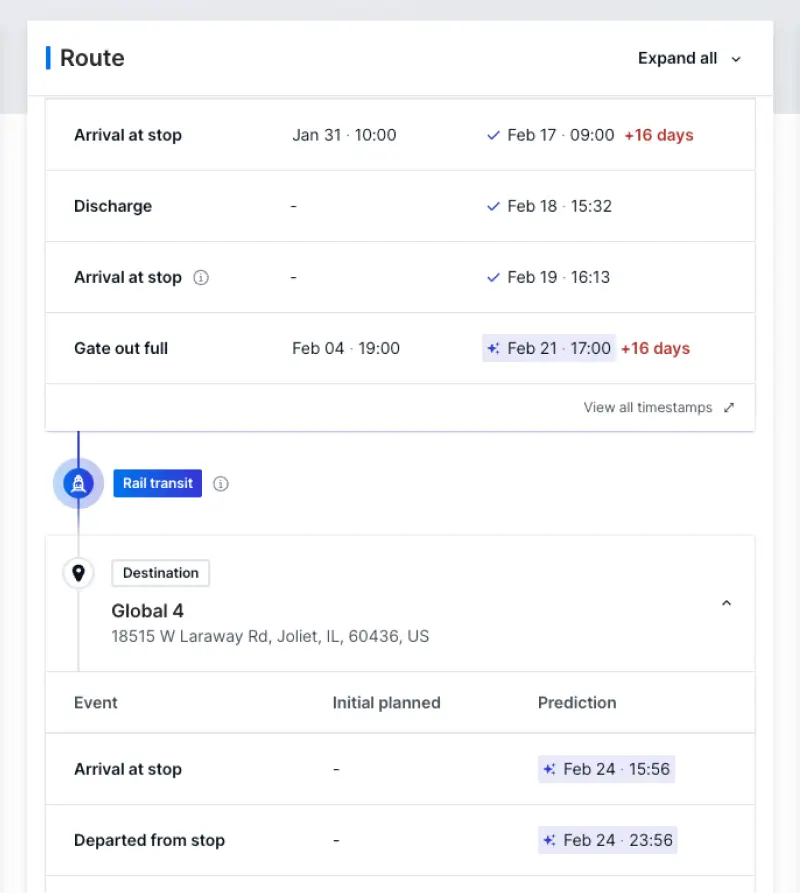Select the Gate out full event label
Image resolution: width=800 pixels, height=893 pixels.
[x=121, y=348]
